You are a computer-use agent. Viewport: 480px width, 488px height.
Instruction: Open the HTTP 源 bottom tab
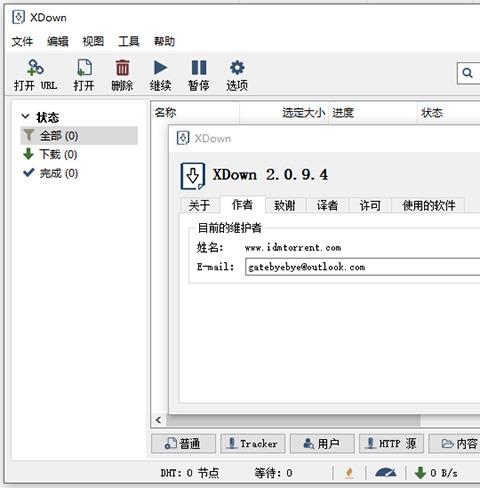[392, 444]
